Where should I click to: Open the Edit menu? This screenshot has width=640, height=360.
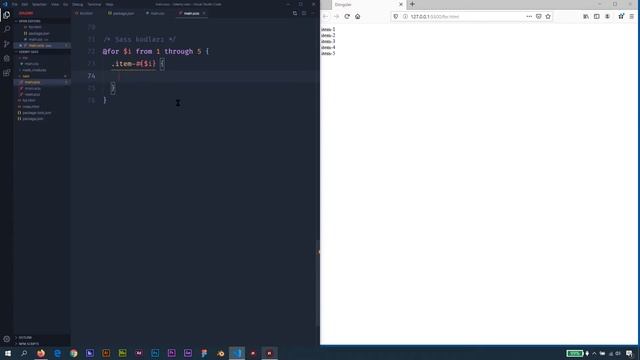24,4
